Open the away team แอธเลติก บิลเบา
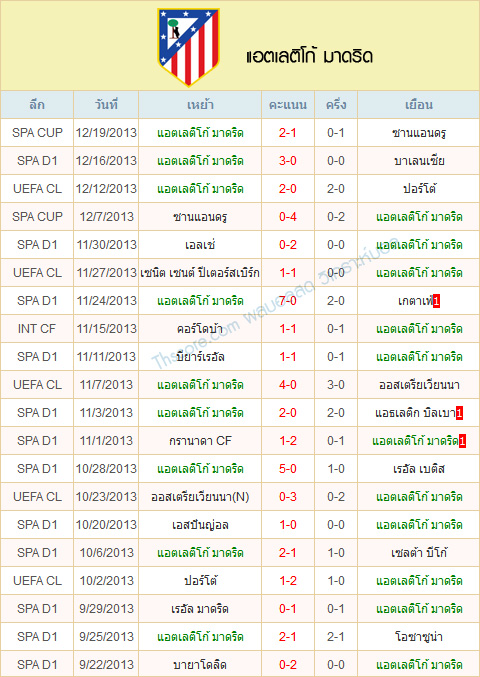 coord(415,413)
